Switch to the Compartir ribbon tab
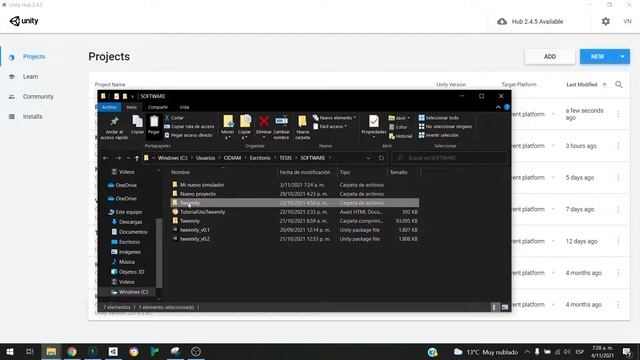Screen dimensions: 640x360 158,107
